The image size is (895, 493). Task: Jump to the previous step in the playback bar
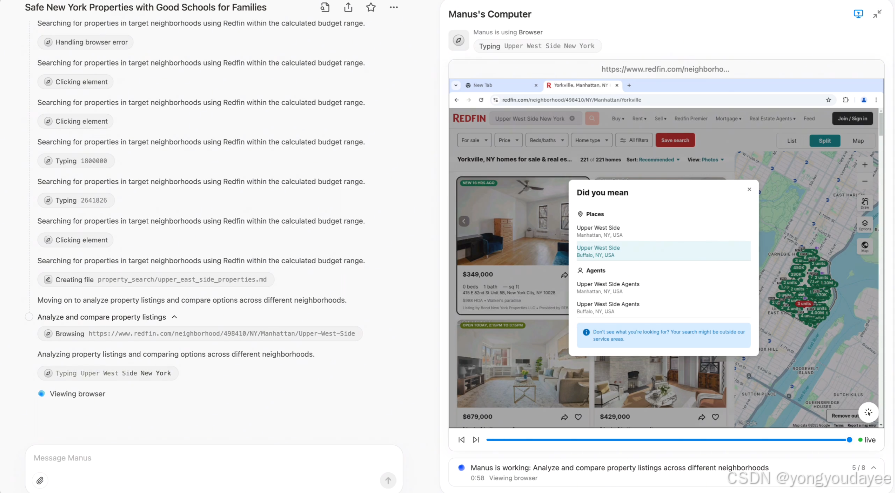coord(461,439)
